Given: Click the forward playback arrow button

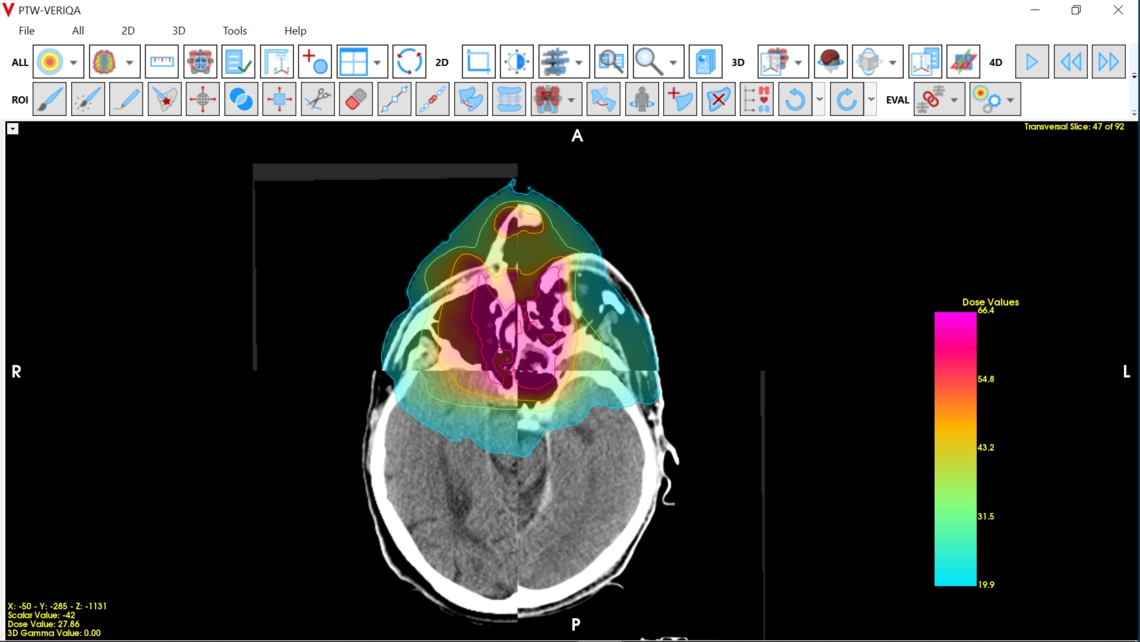Looking at the screenshot, I should pos(1031,61).
